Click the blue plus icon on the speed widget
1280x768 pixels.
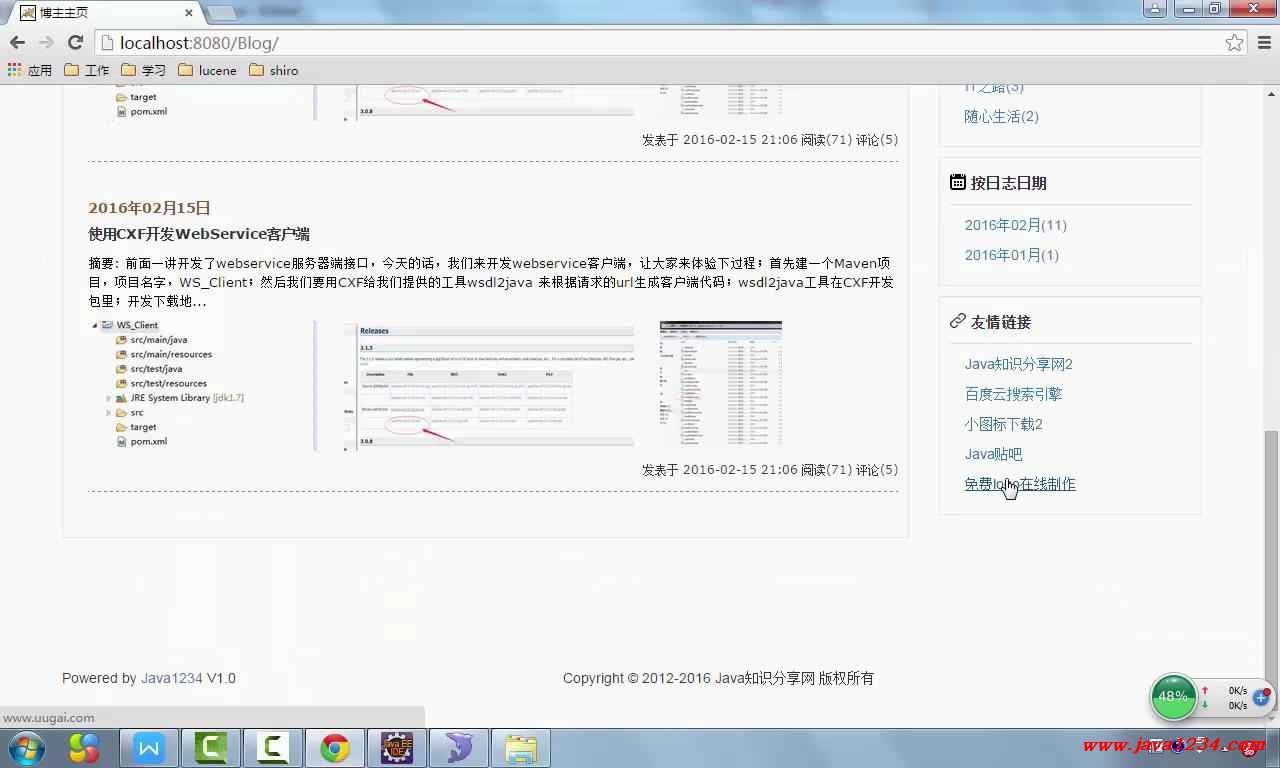[x=1260, y=697]
